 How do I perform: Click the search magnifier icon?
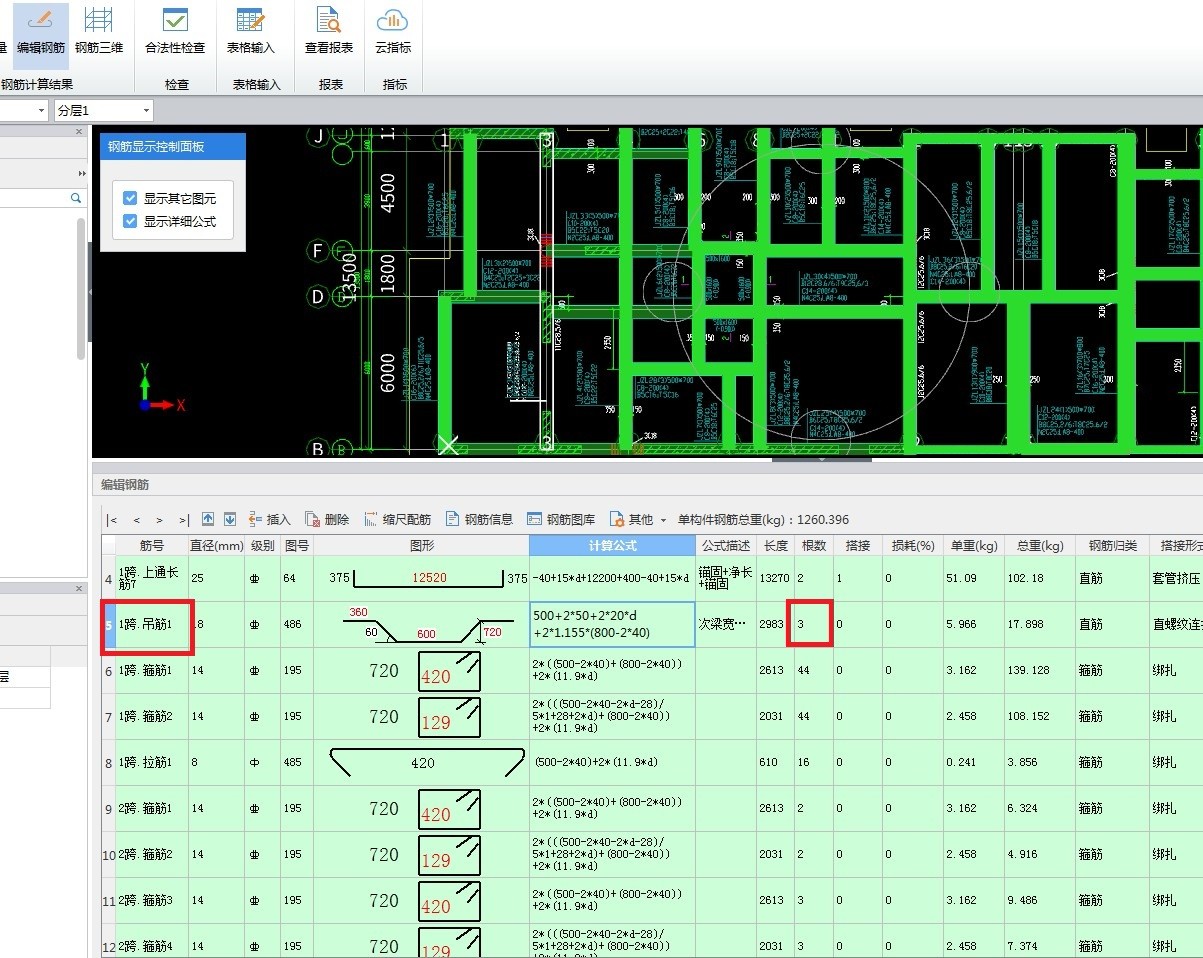coord(76,199)
